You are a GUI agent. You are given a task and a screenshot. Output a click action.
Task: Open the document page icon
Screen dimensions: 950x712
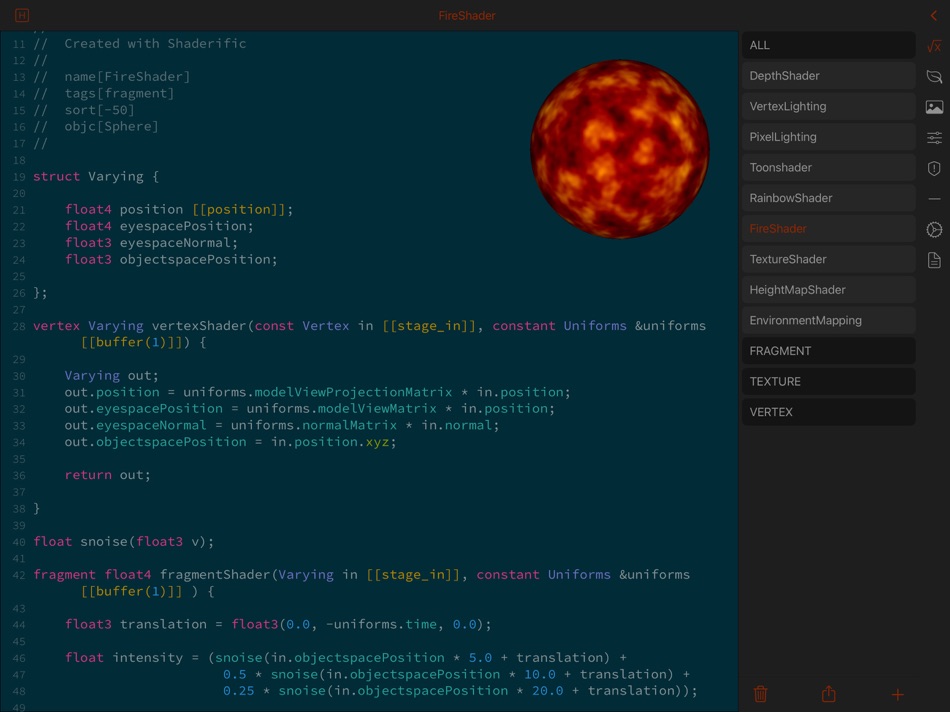coord(934,260)
